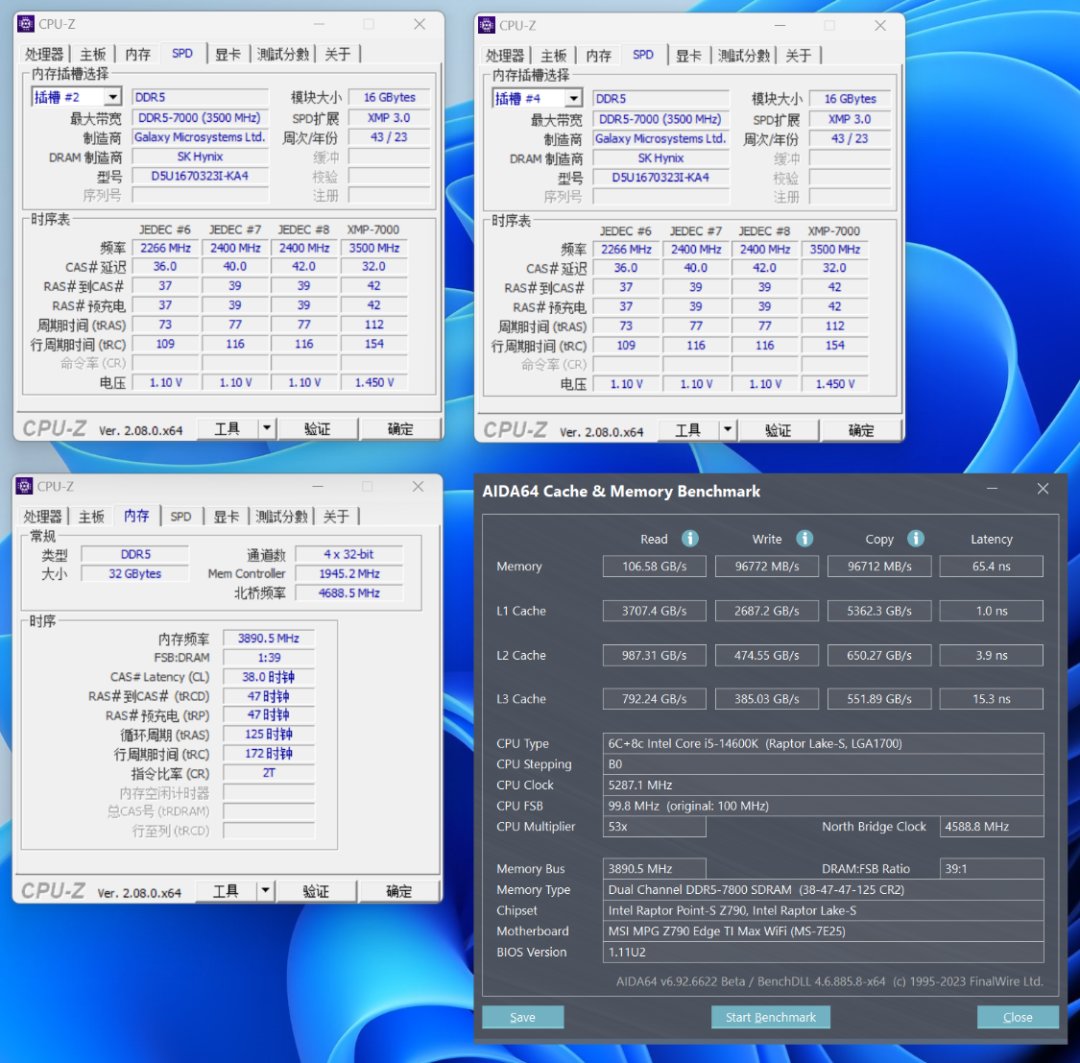
Task: Open 关于 tab in slot #2 window
Action: (x=338, y=54)
